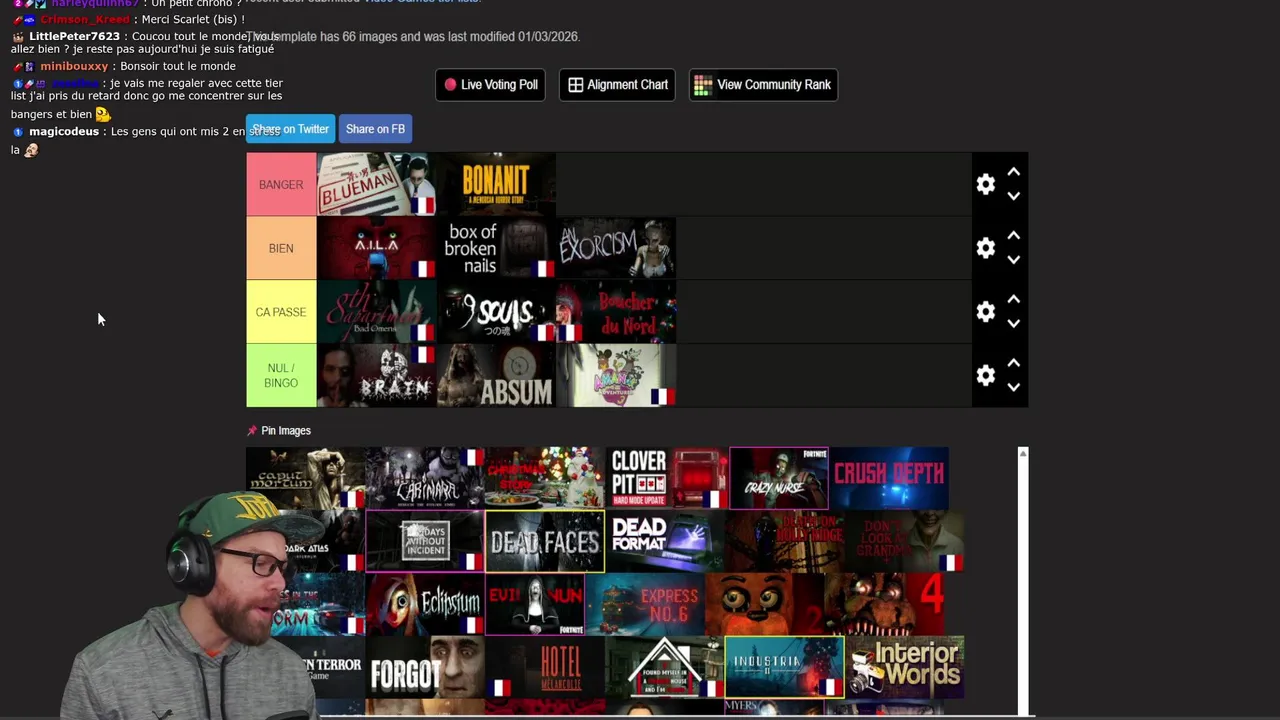Pick Interior Worlds image from pool
Viewport: 1280px width, 720px height.
[x=905, y=667]
